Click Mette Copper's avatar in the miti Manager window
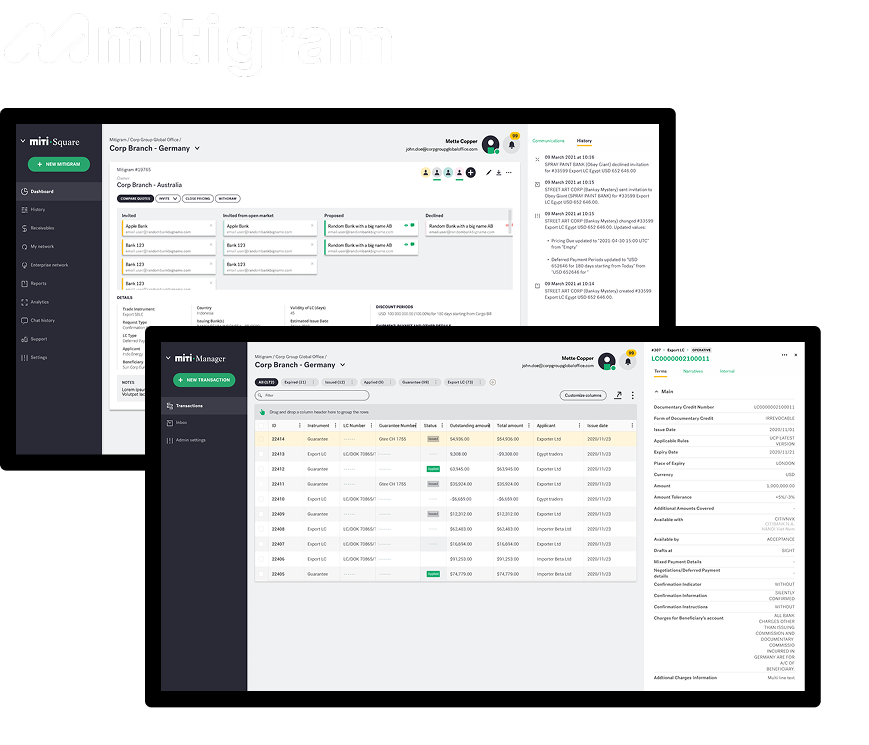This screenshot has height=745, width=869. (x=607, y=361)
